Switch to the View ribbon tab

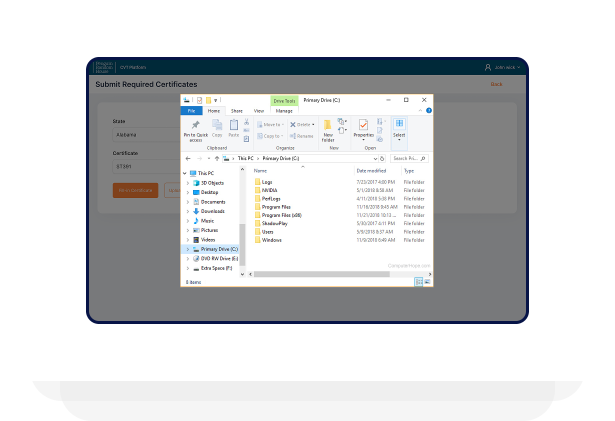[x=259, y=111]
